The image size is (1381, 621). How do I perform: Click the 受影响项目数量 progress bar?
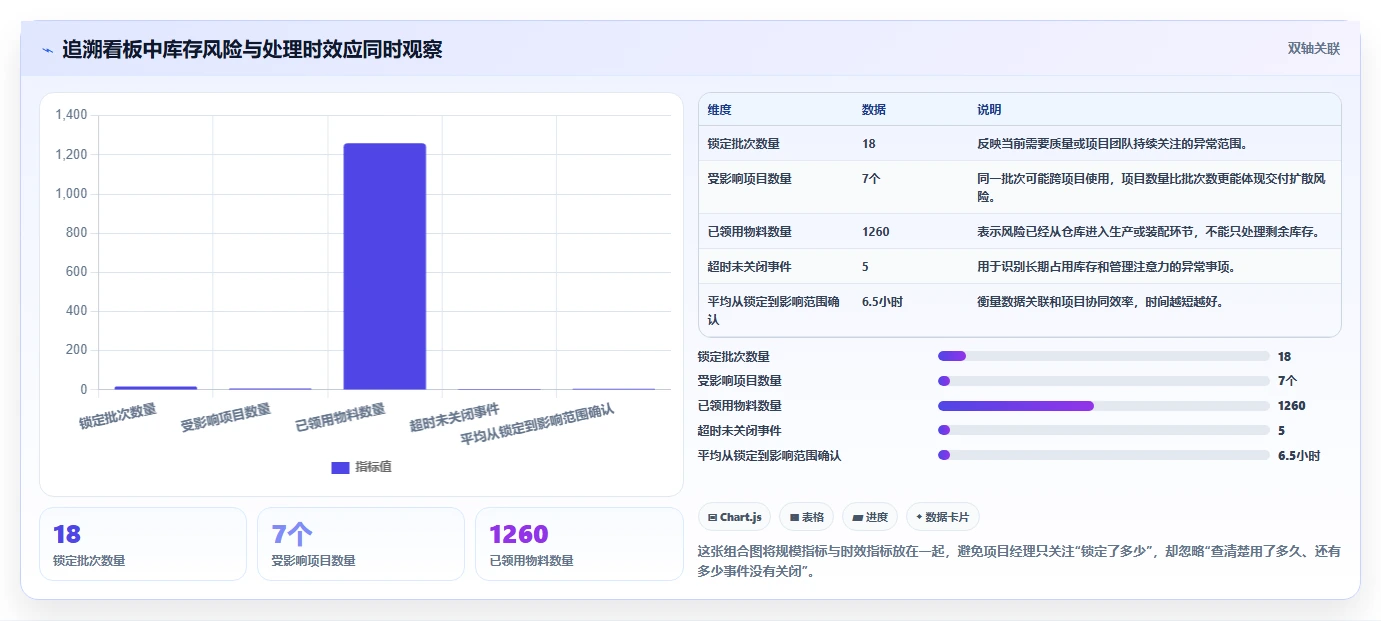[1104, 381]
